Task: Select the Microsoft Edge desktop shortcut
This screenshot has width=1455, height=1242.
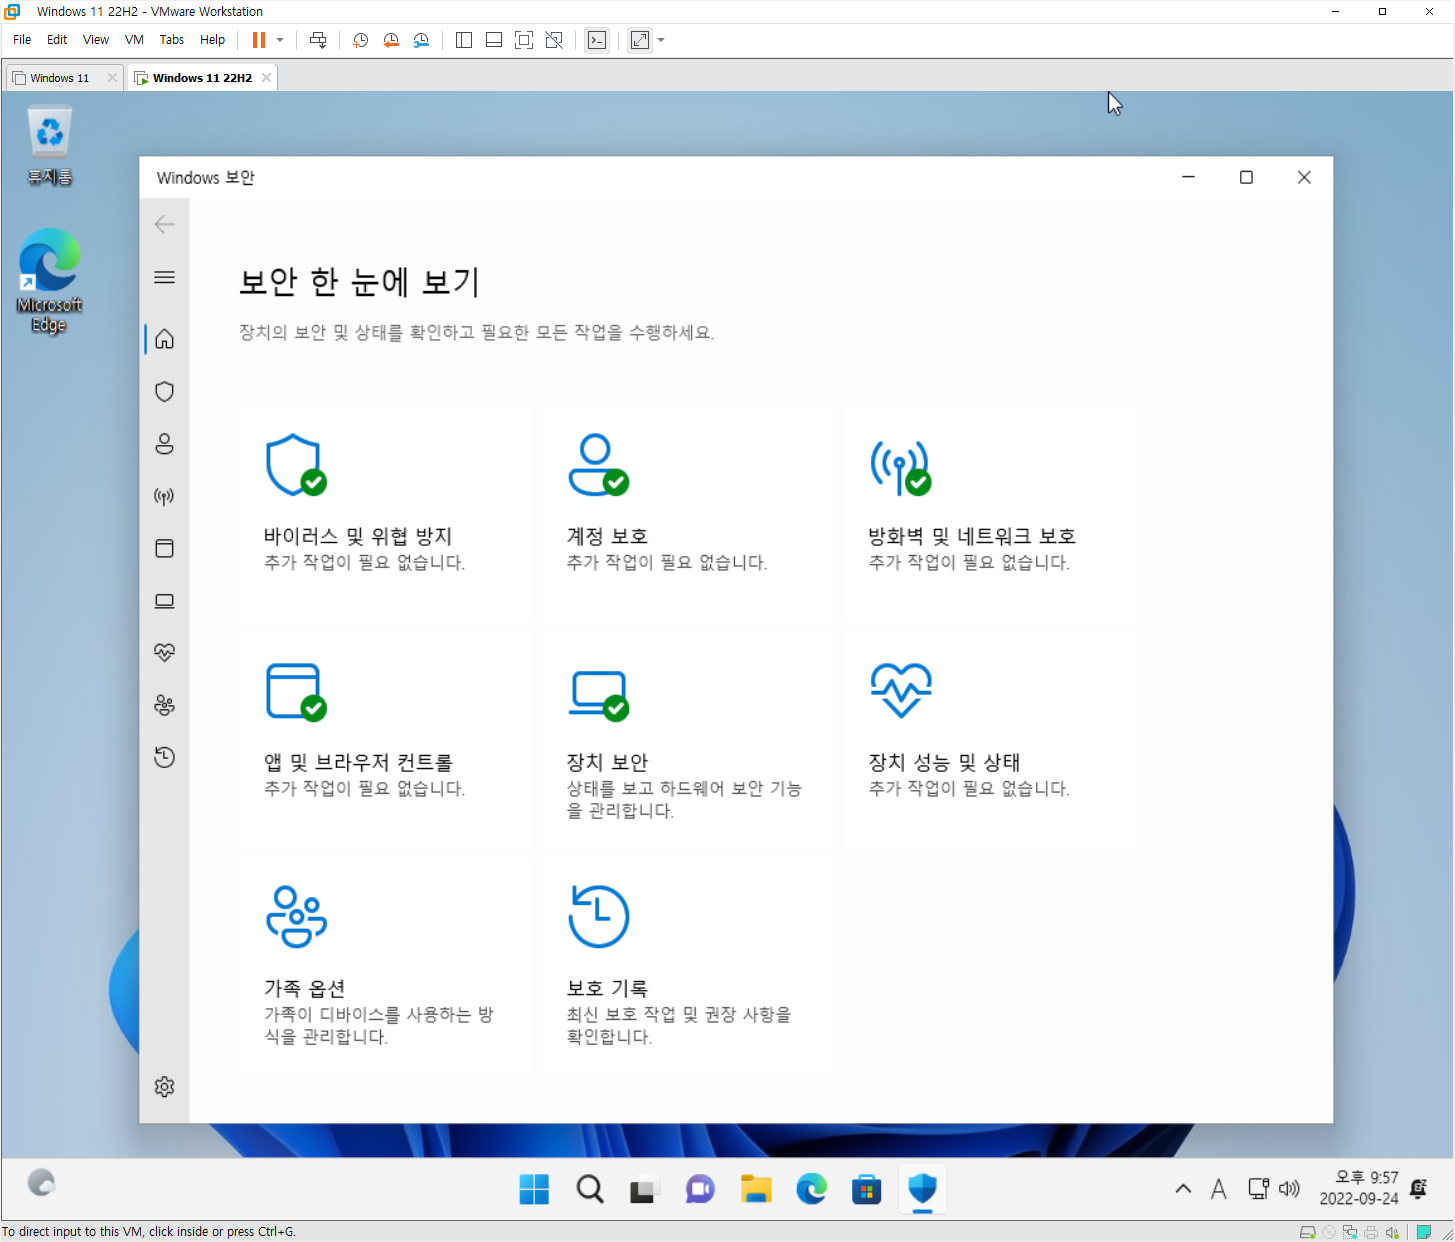Action: coord(49,281)
